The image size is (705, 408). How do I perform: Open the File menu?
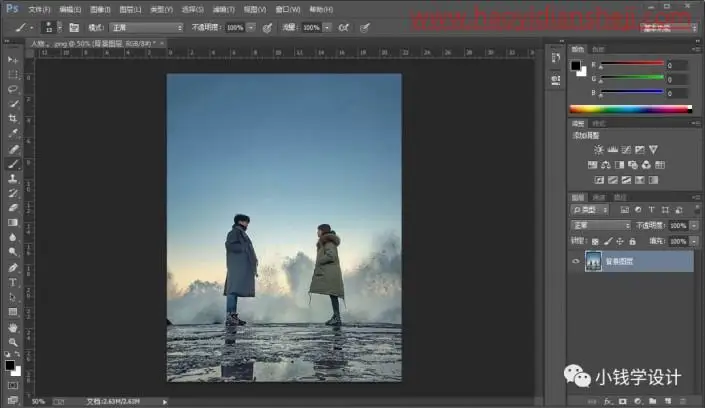pyautogui.click(x=39, y=9)
